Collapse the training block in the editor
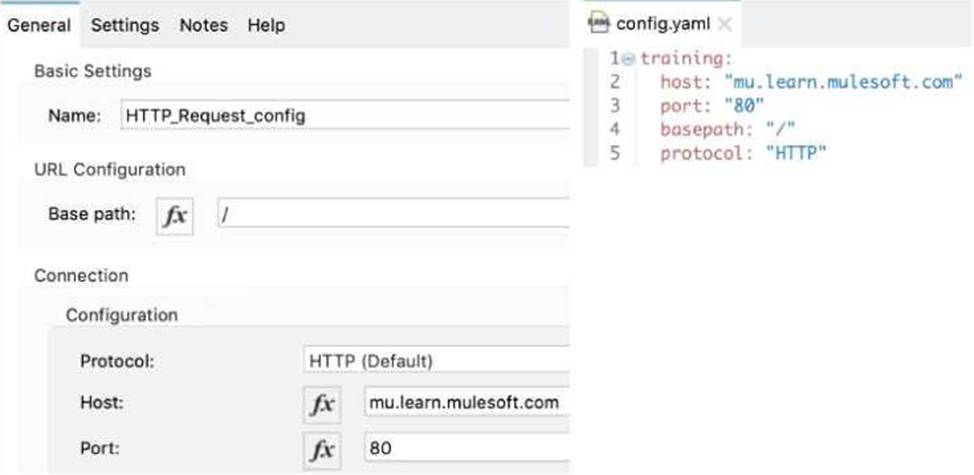The image size is (974, 475). (x=629, y=59)
